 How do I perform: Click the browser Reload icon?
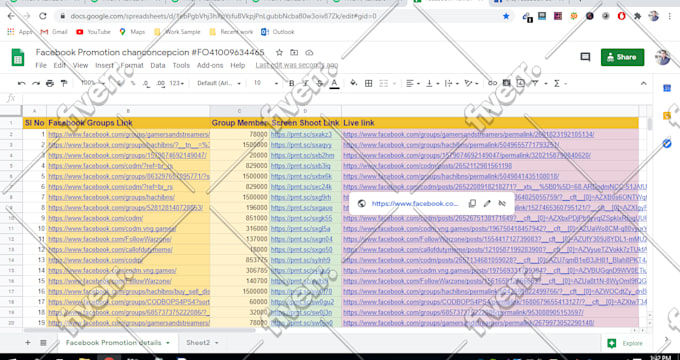pos(42,16)
